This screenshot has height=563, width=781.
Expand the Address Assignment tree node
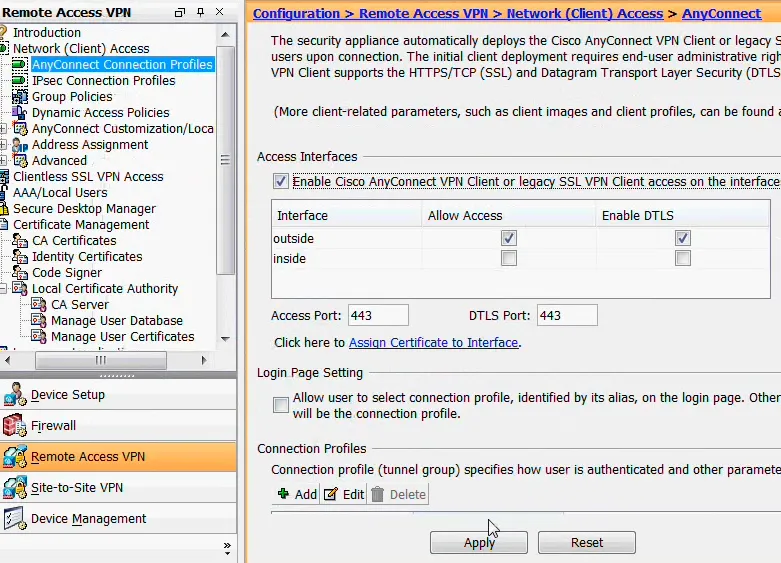click(4, 145)
